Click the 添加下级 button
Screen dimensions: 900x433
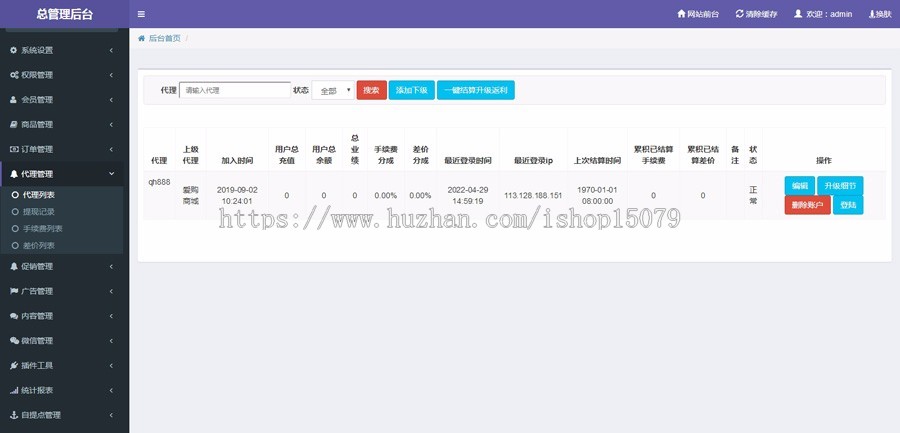pyautogui.click(x=412, y=90)
